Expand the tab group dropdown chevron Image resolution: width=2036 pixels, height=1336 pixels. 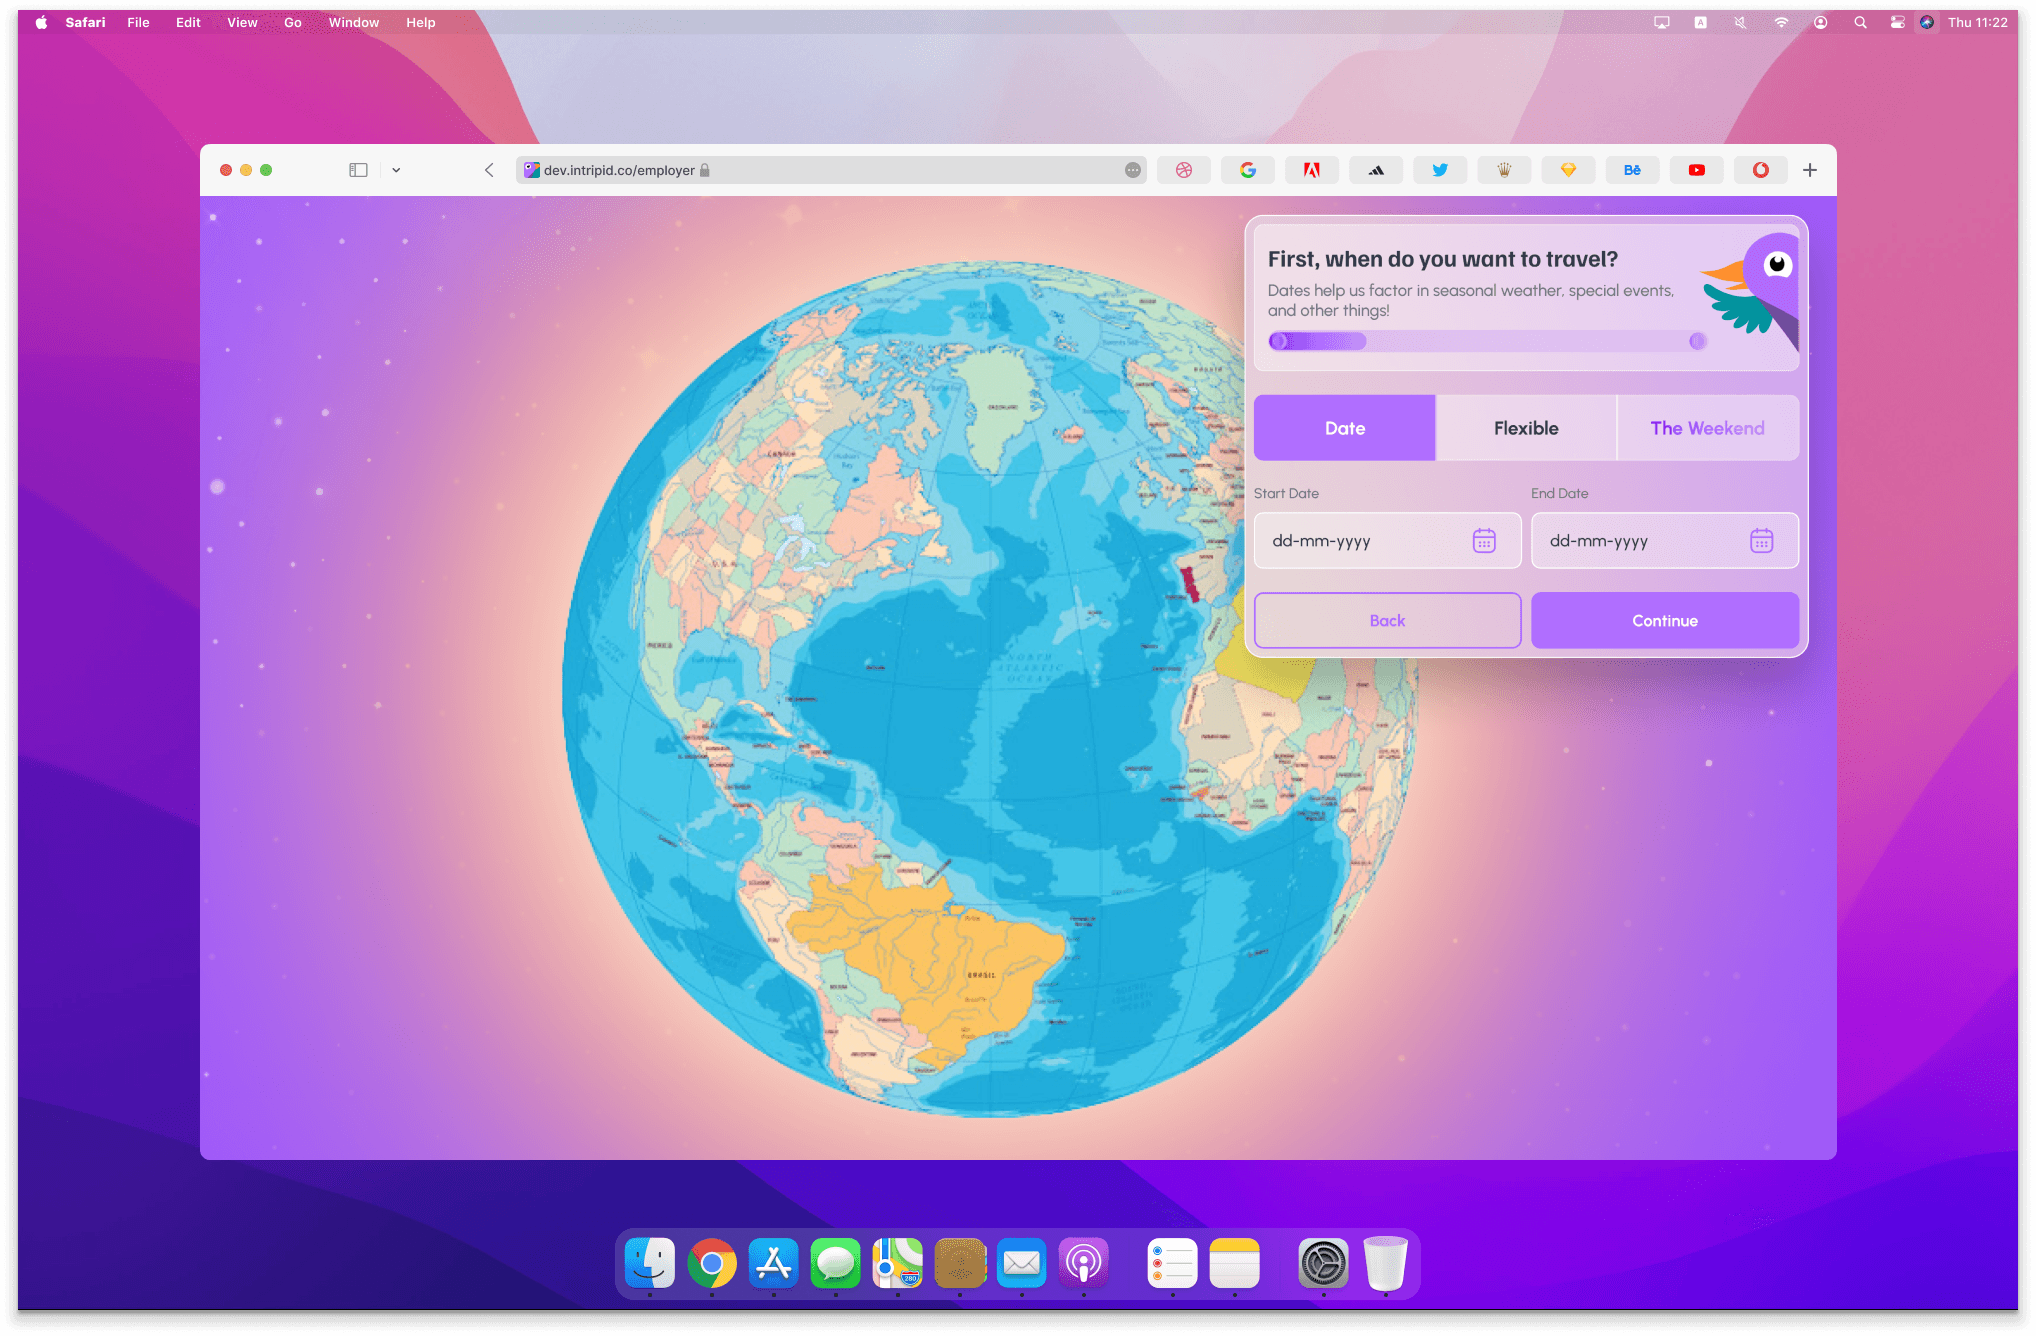pyautogui.click(x=396, y=170)
